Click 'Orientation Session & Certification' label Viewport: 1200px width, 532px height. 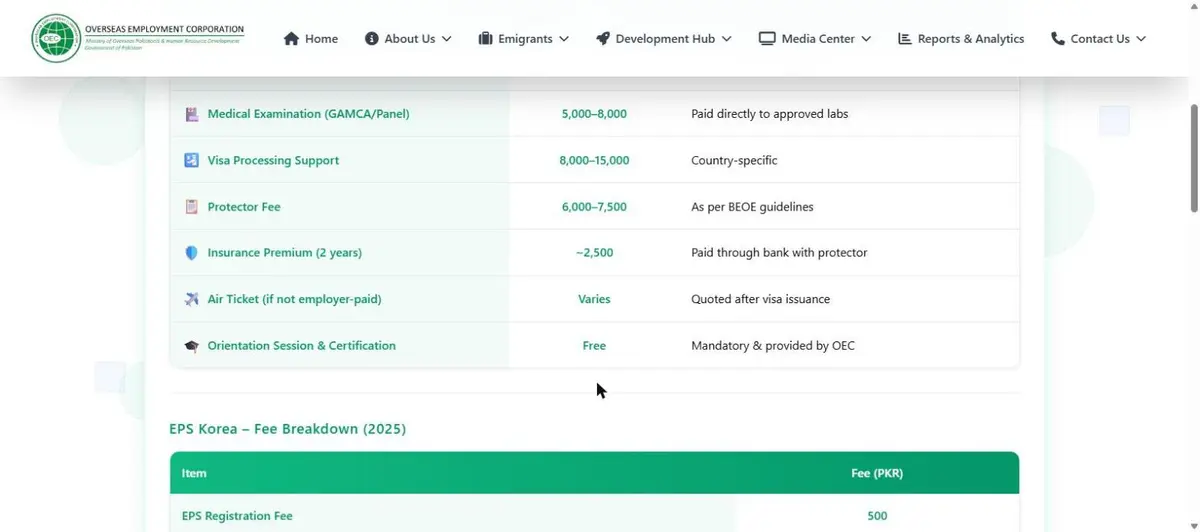pos(302,346)
